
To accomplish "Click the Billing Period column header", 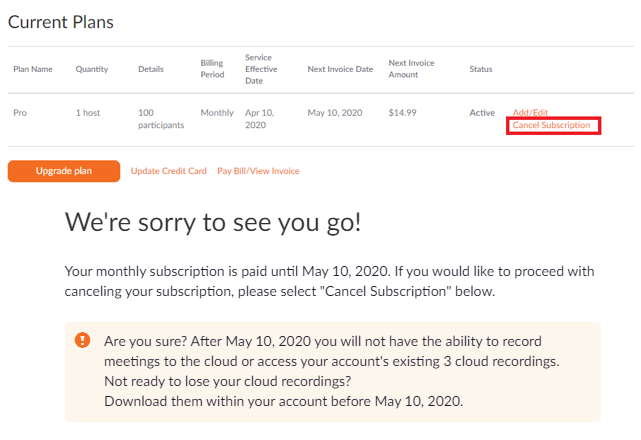I will point(211,69).
